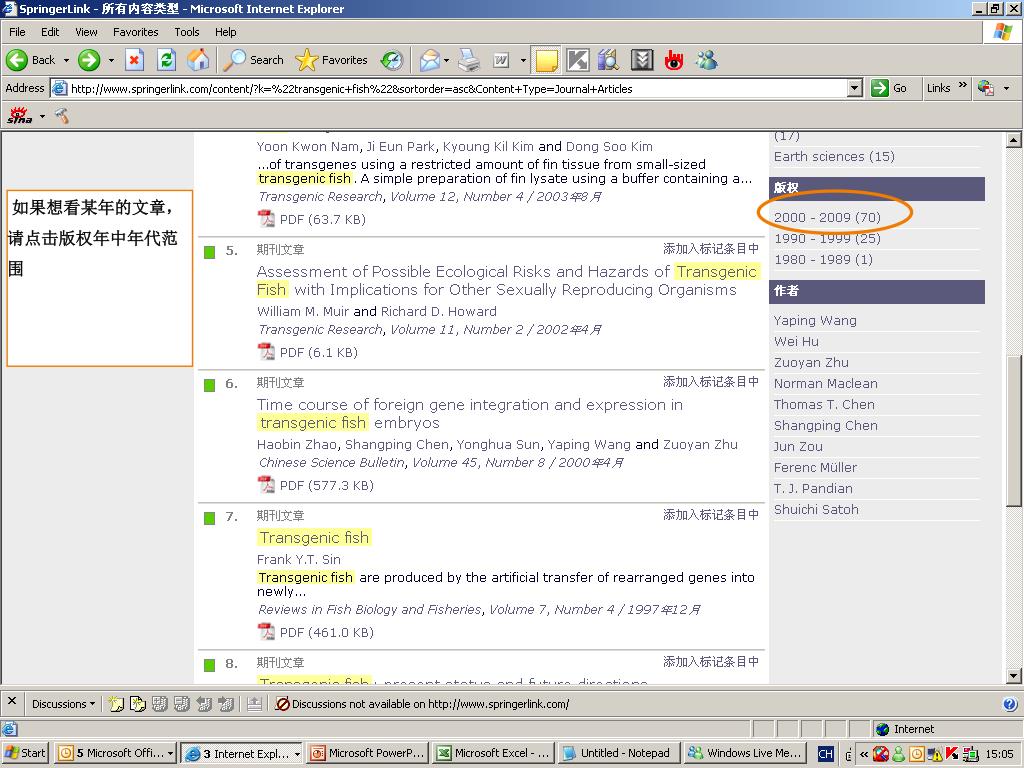1024x768 pixels.
Task: Click the hammer tool icon on Sina toolbar
Action: [x=62, y=116]
